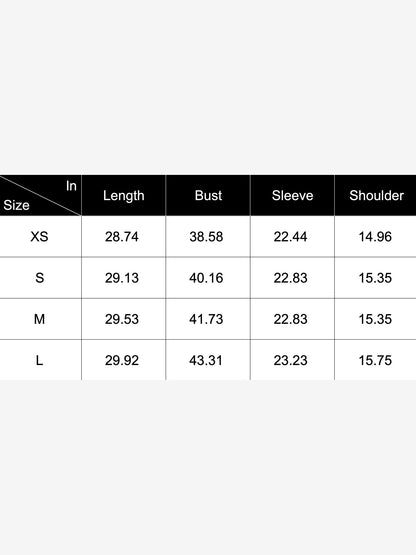Click the L bust value 43.31
Screen dimensions: 416x555
coord(206,360)
